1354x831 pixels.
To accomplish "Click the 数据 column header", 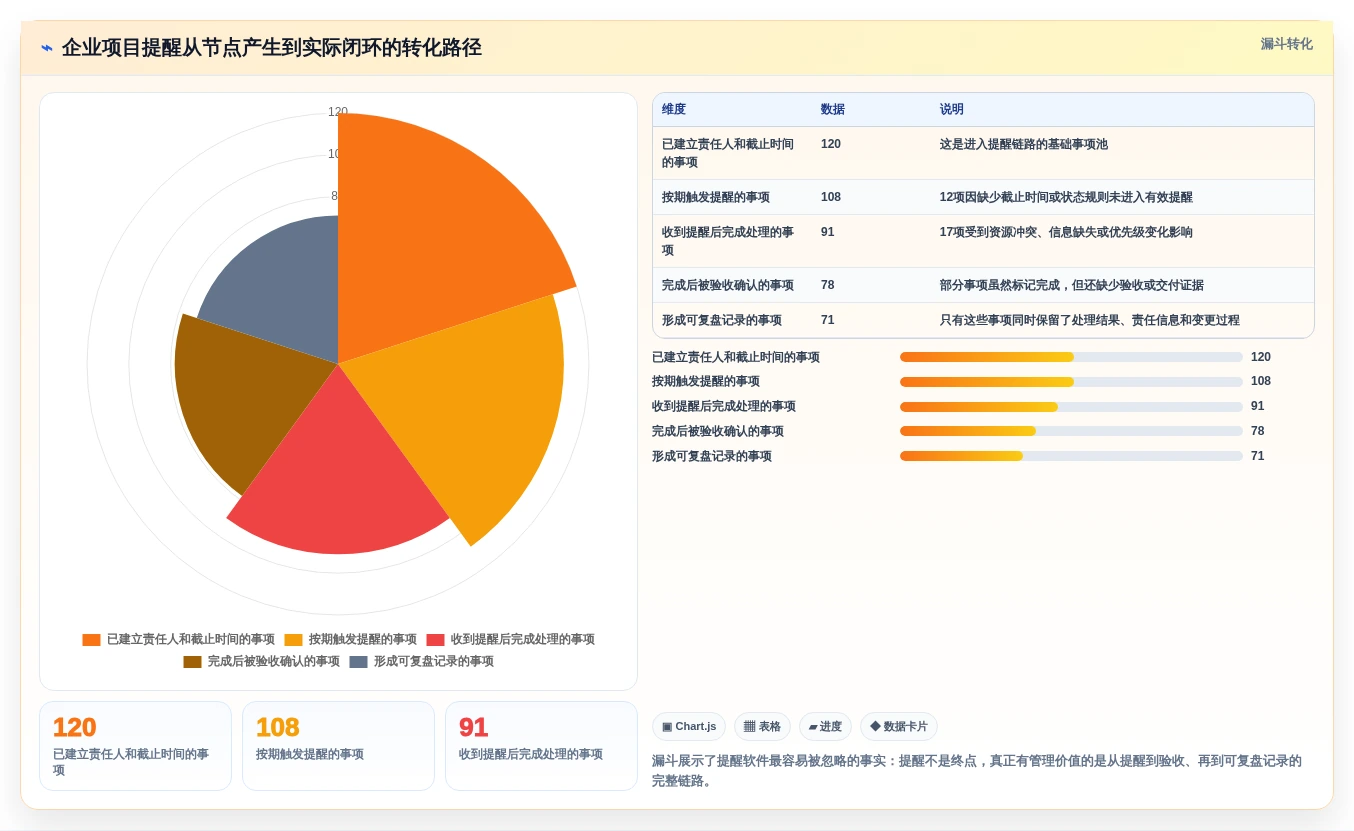I will (833, 110).
